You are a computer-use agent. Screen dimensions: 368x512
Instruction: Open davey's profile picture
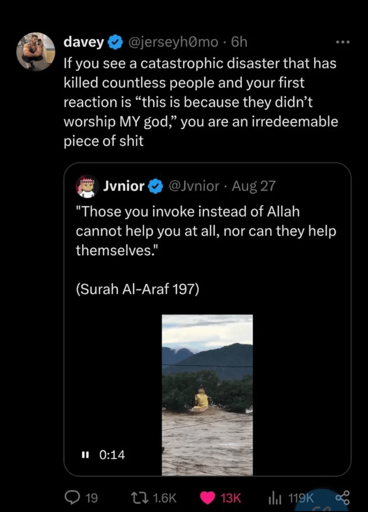[x=36, y=51]
